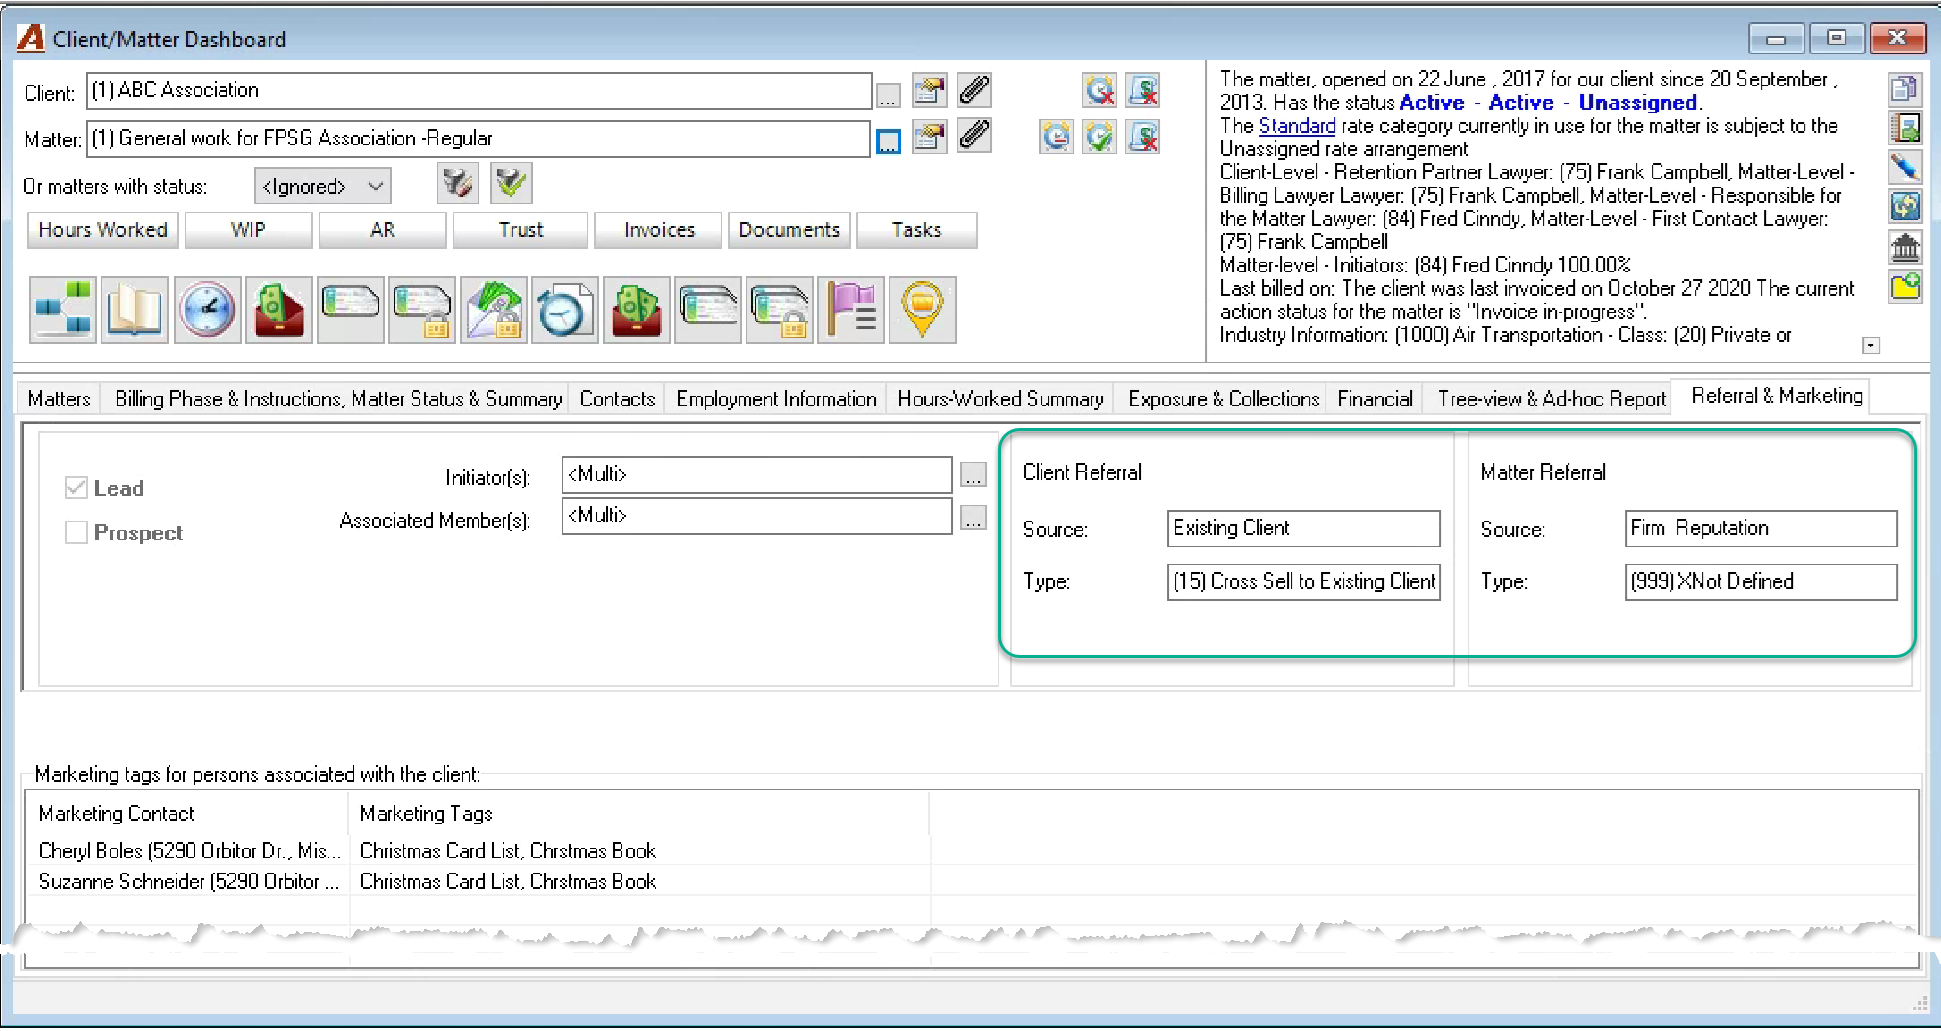Open the Initiator(s) ellipsis selector

point(973,476)
